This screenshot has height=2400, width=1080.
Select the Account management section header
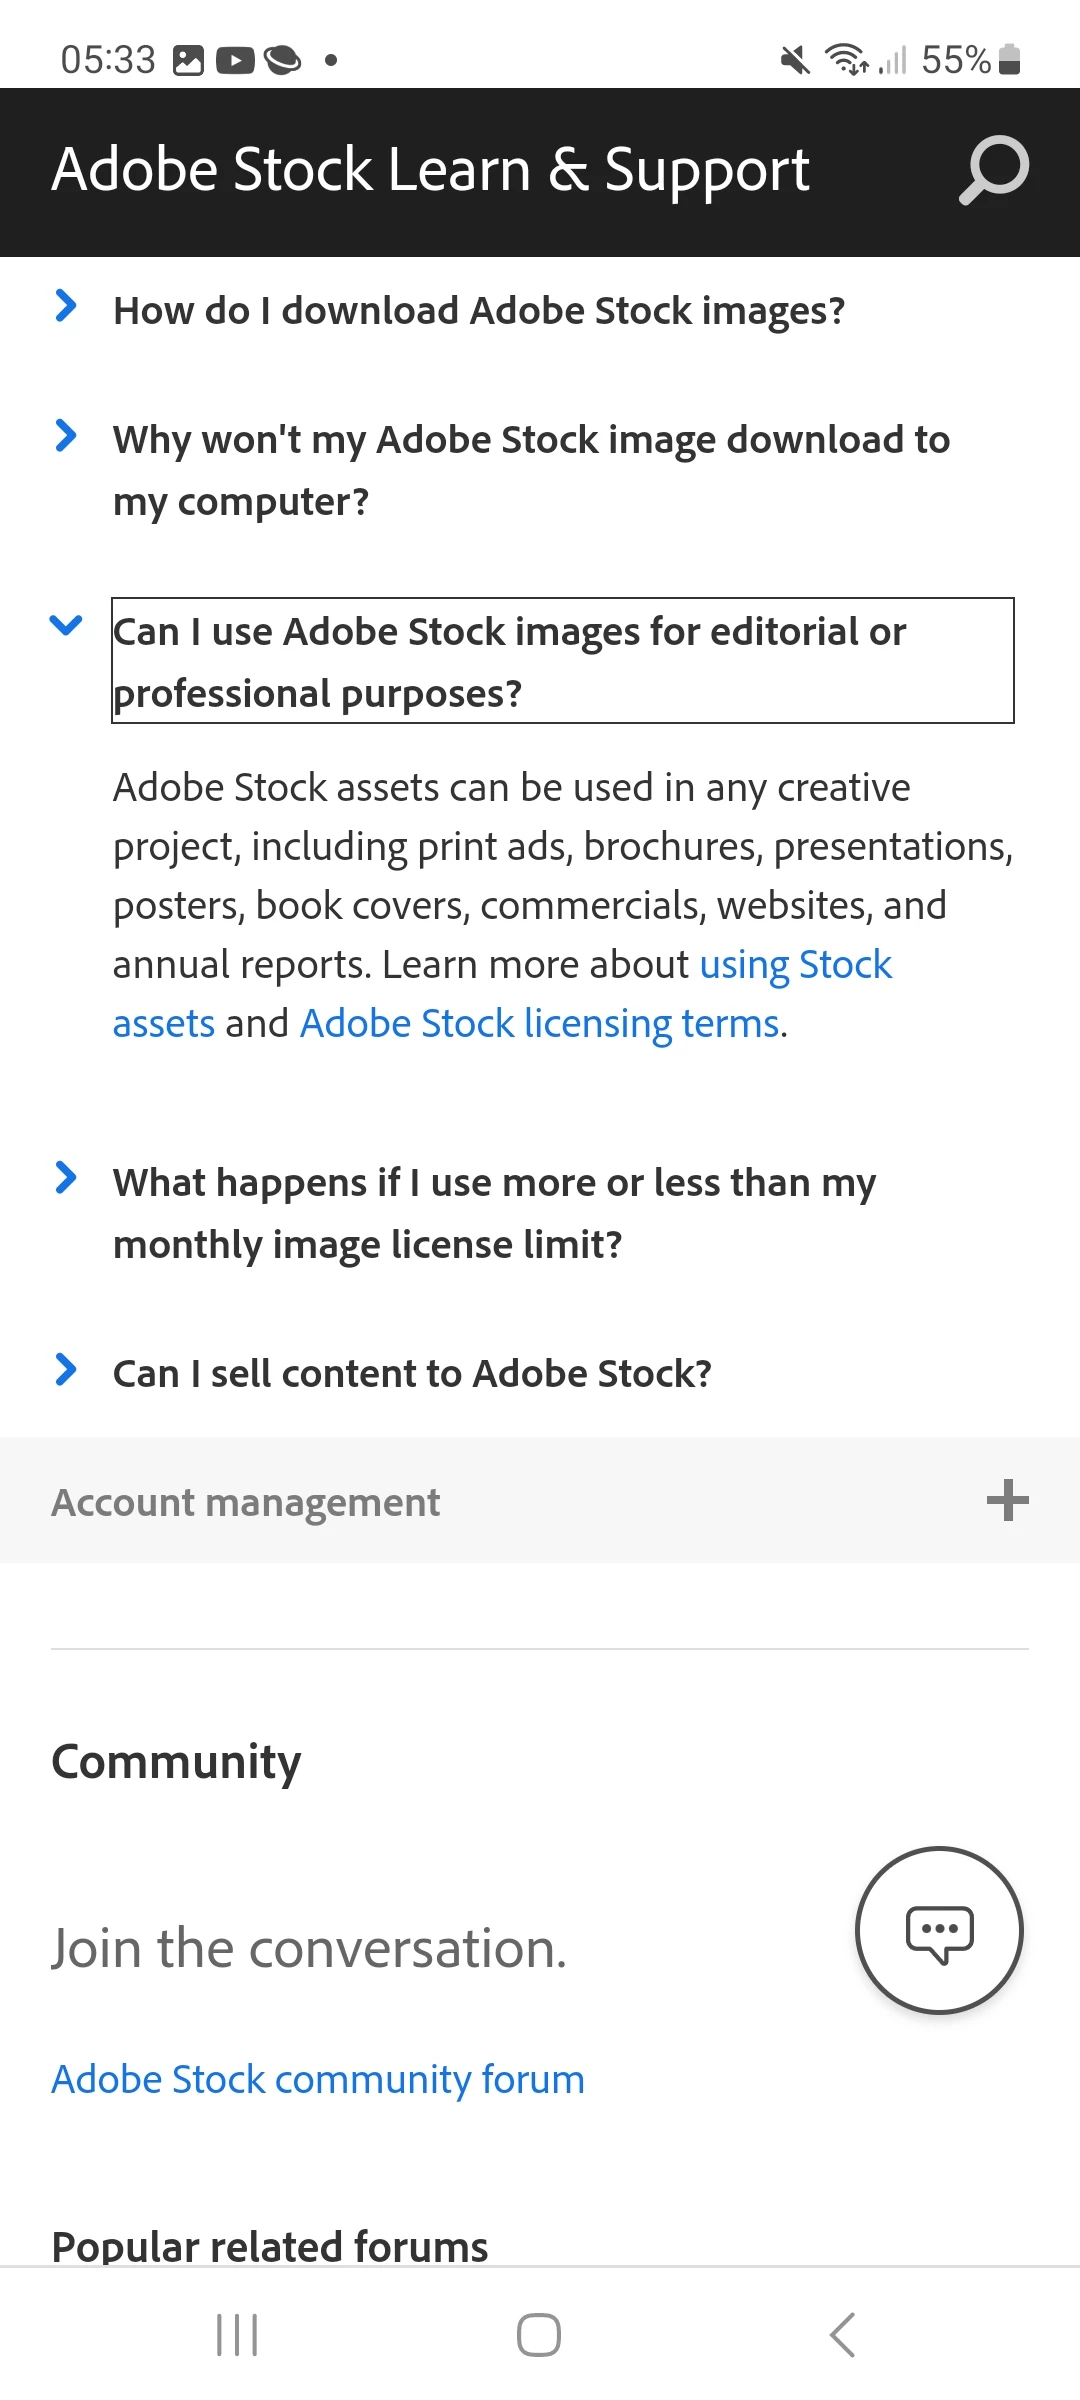(246, 1502)
